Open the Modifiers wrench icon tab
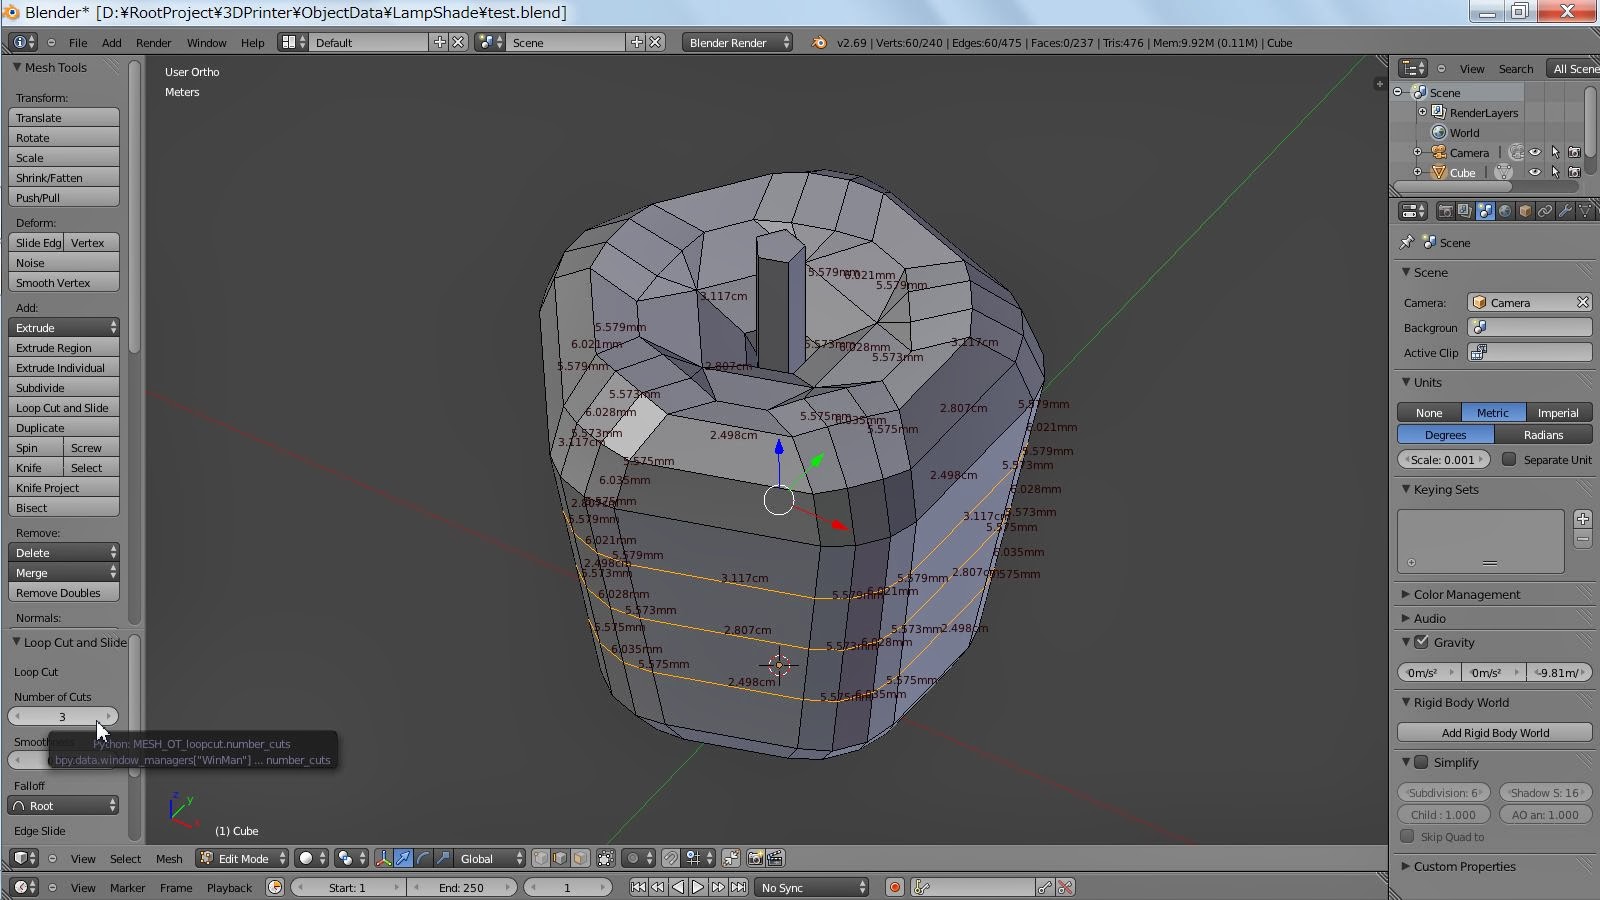The width and height of the screenshot is (1600, 900). [x=1565, y=211]
